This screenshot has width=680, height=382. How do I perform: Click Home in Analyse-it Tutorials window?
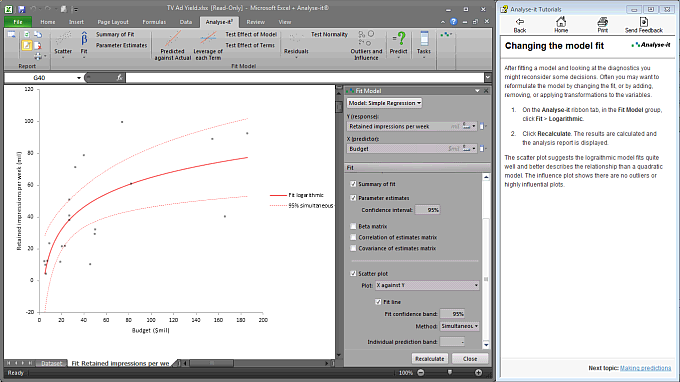point(561,25)
